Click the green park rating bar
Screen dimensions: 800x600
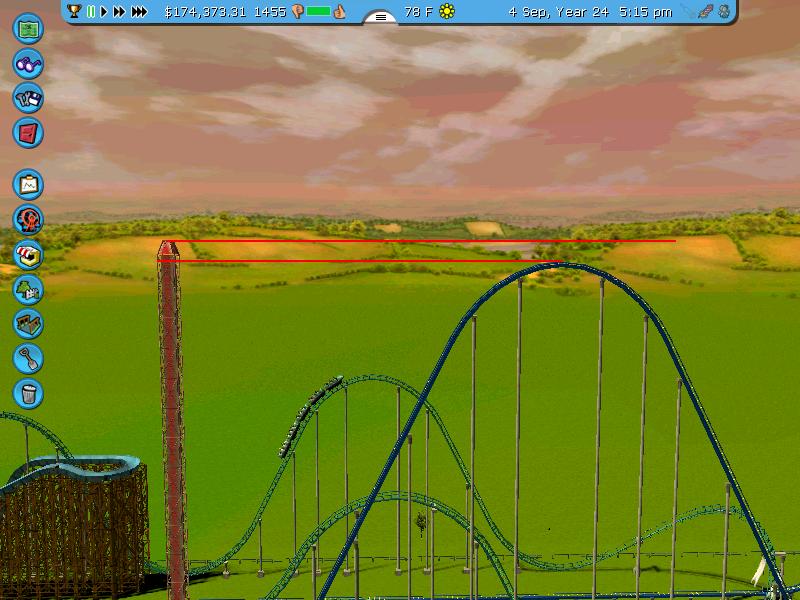coord(318,12)
